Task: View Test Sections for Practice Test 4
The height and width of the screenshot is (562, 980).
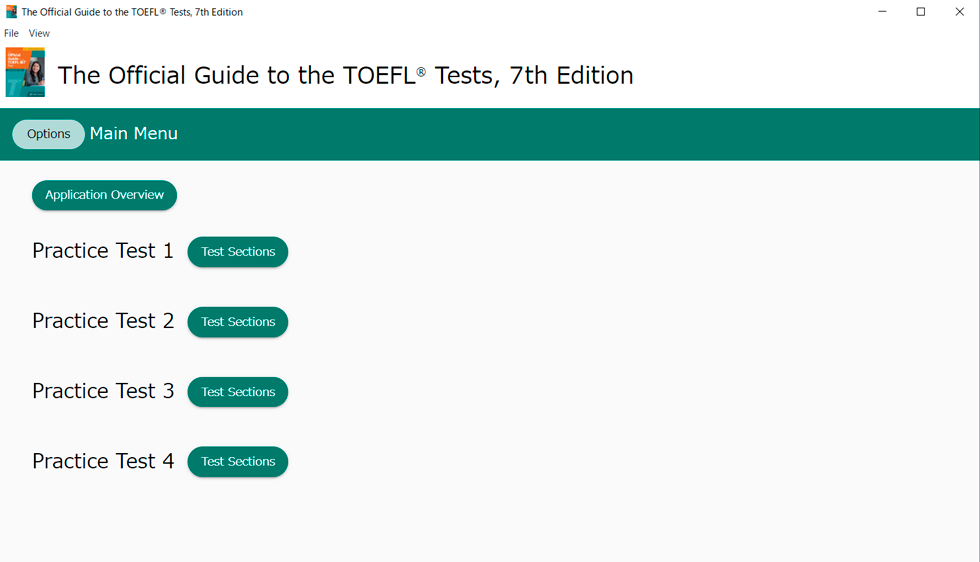Action: [x=238, y=462]
